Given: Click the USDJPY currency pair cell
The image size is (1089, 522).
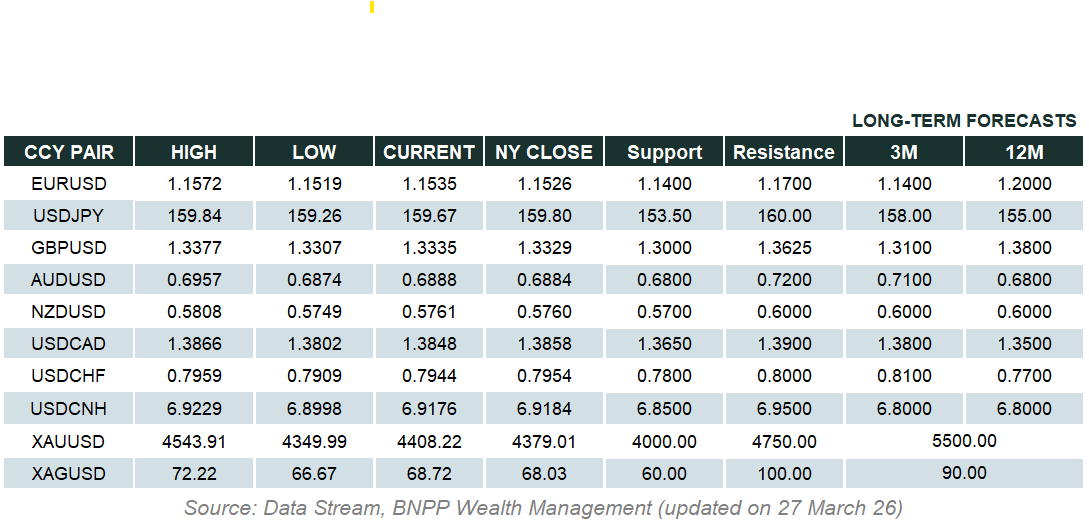Looking at the screenshot, I should pos(69,216).
